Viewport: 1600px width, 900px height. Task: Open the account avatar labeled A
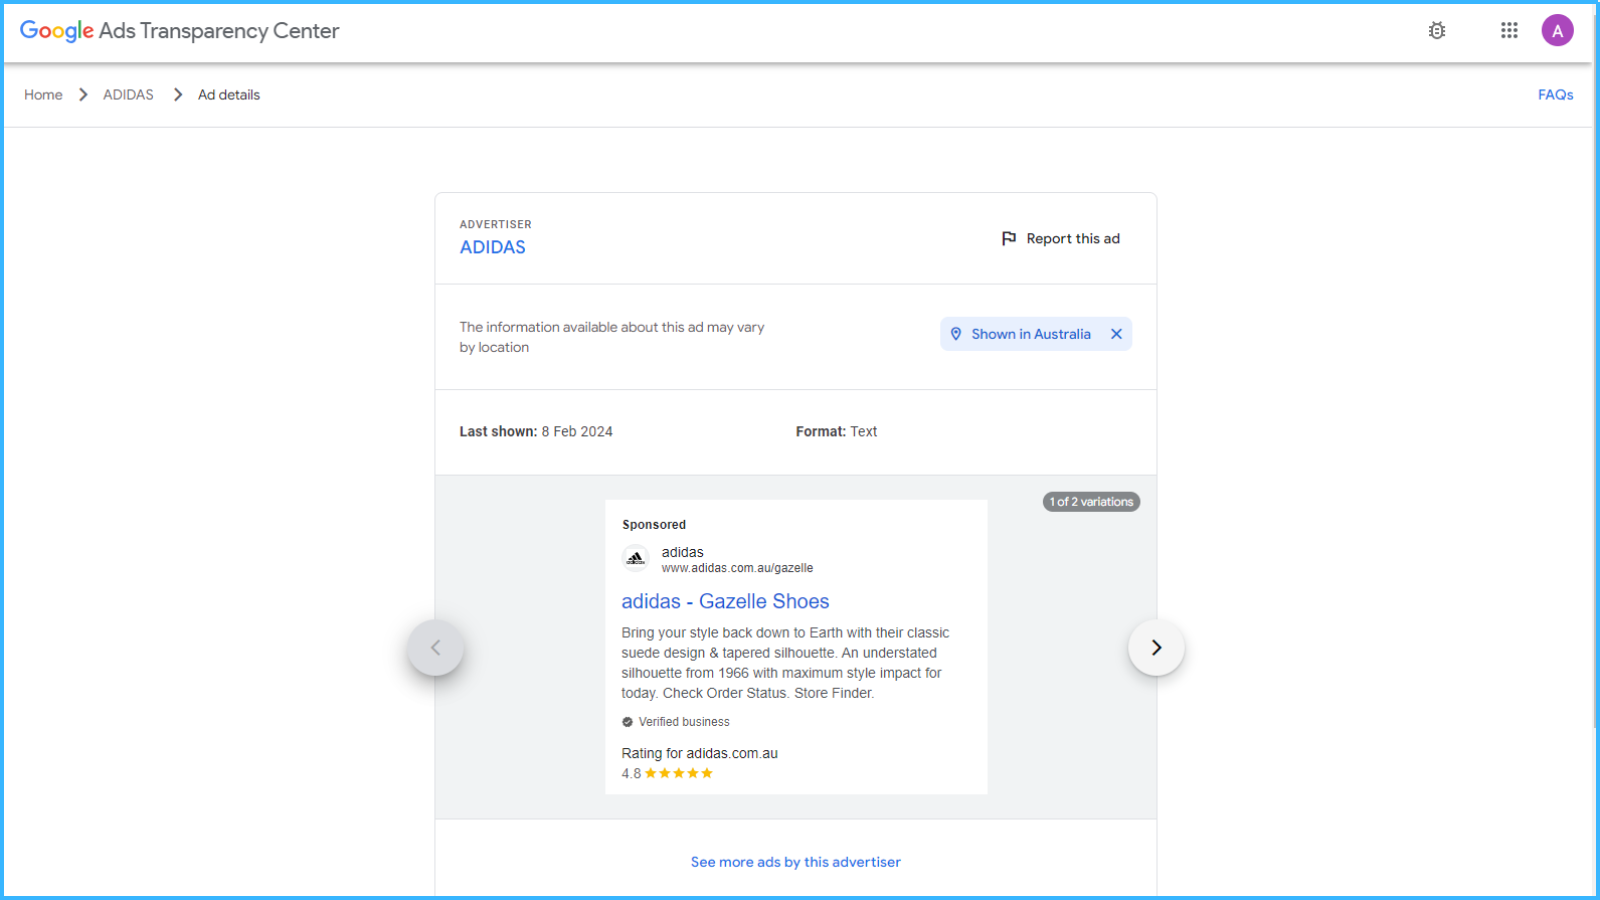tap(1557, 31)
